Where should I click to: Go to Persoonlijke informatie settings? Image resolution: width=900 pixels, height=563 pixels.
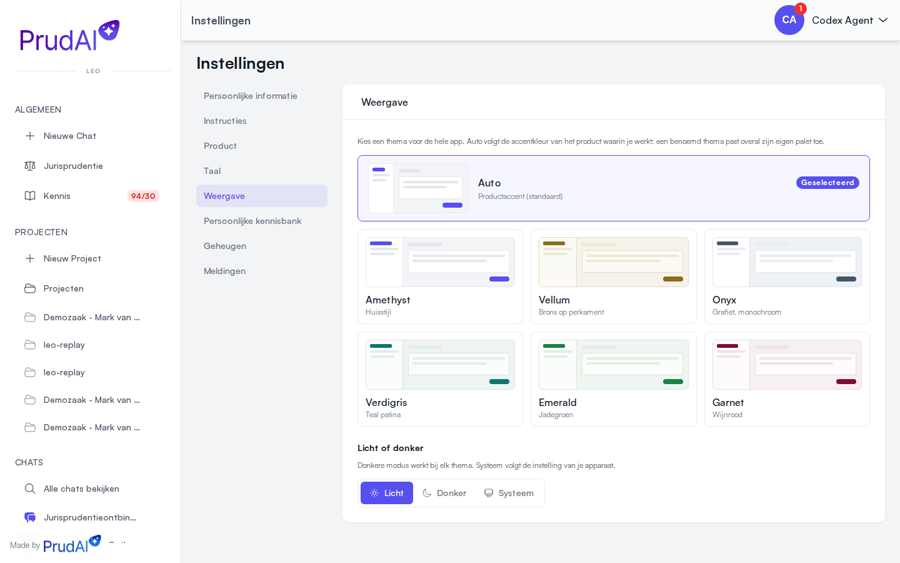(250, 96)
